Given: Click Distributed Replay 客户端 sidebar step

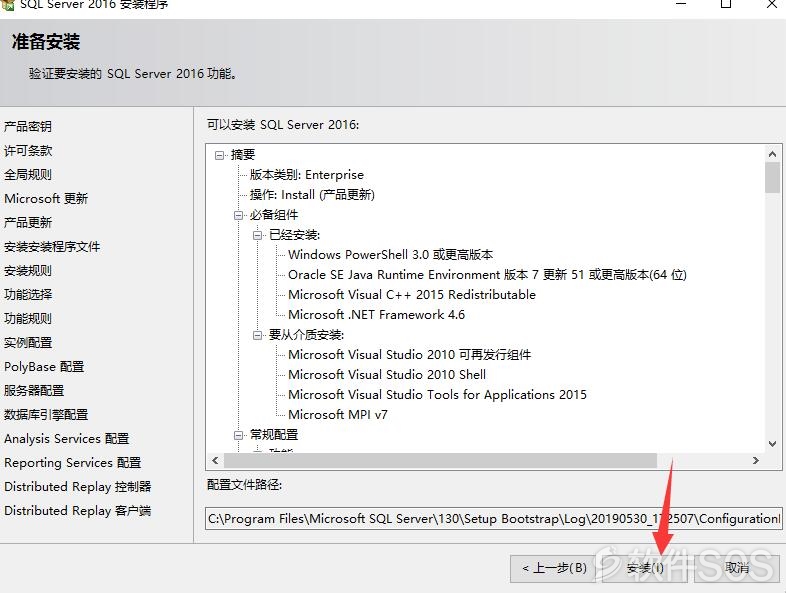Looking at the screenshot, I should (x=78, y=511).
